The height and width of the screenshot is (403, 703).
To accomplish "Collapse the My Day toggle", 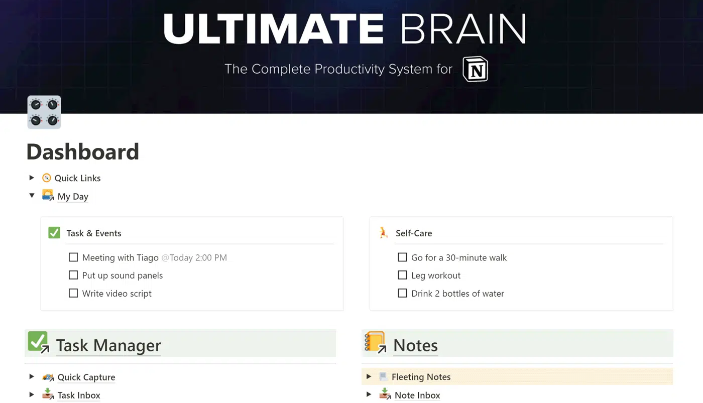I will tap(32, 195).
